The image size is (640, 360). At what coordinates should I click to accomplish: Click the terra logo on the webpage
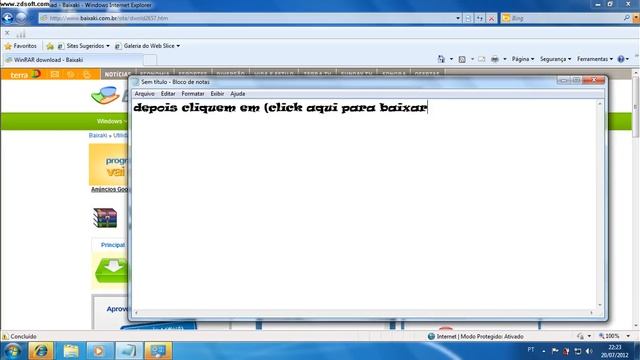(24, 75)
